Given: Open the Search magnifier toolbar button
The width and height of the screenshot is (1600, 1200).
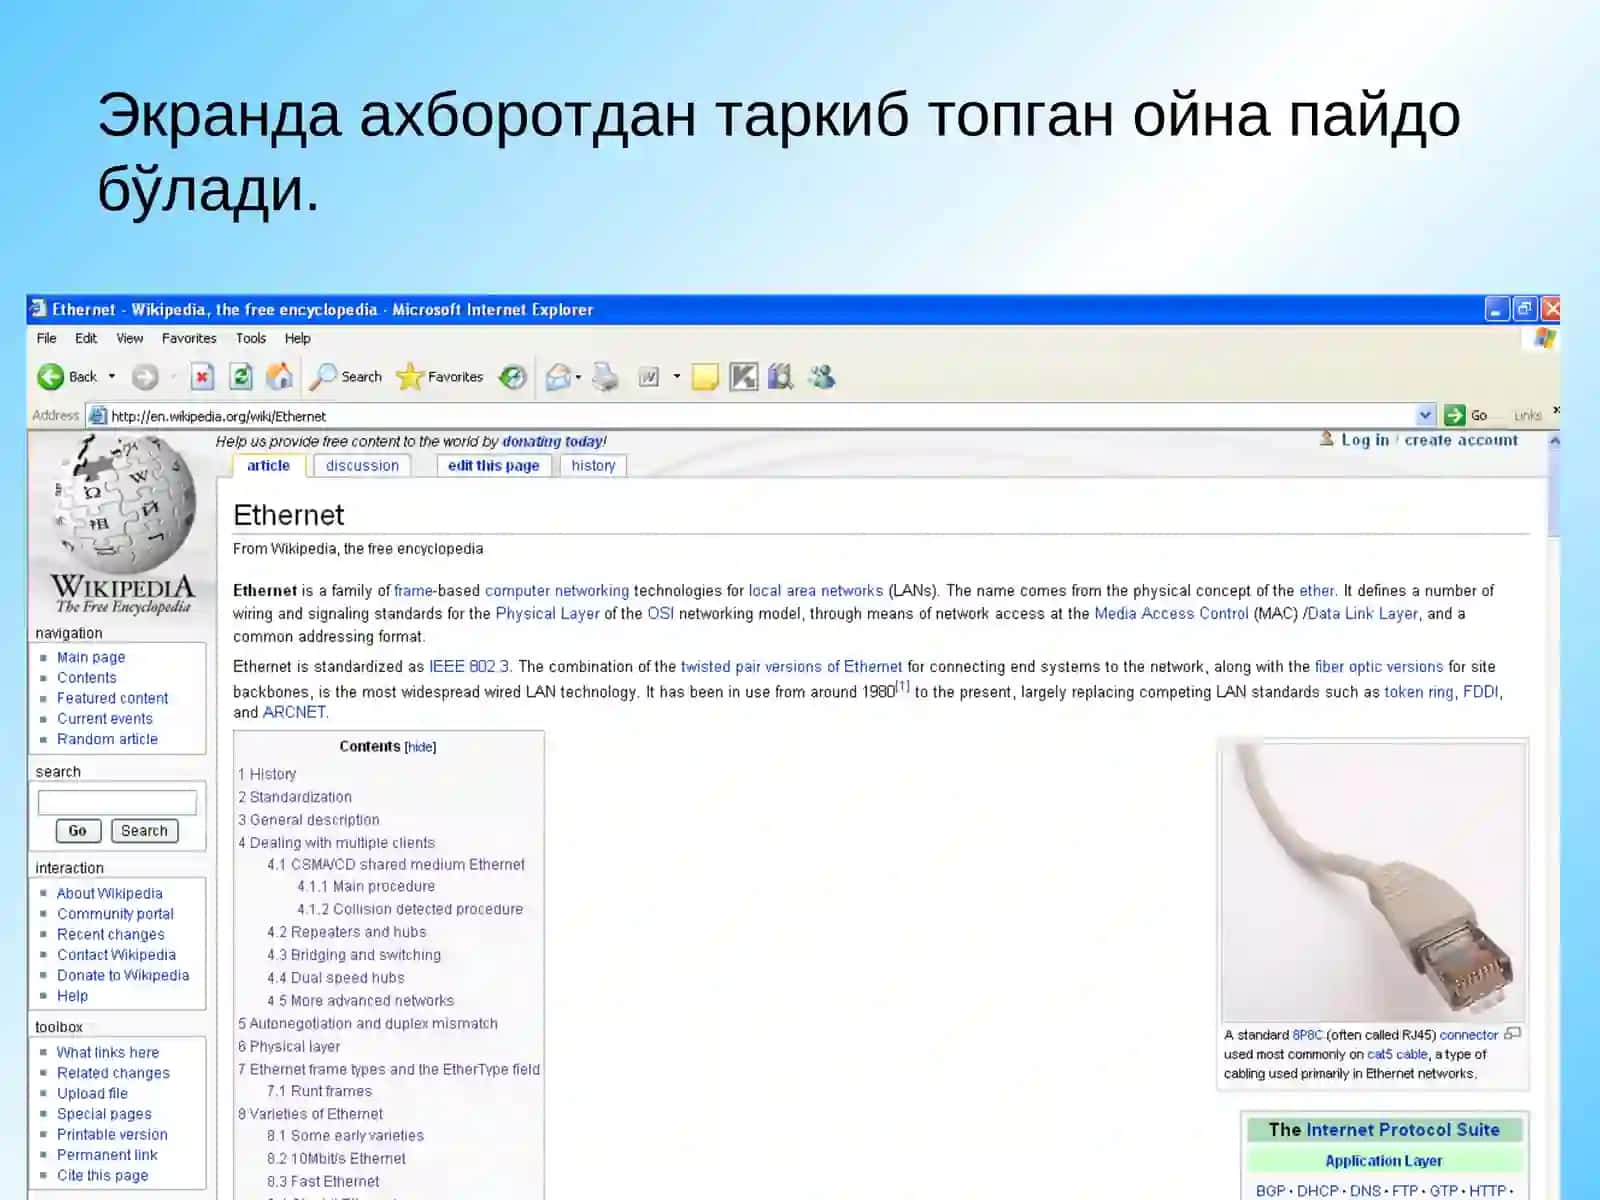Looking at the screenshot, I should (346, 377).
